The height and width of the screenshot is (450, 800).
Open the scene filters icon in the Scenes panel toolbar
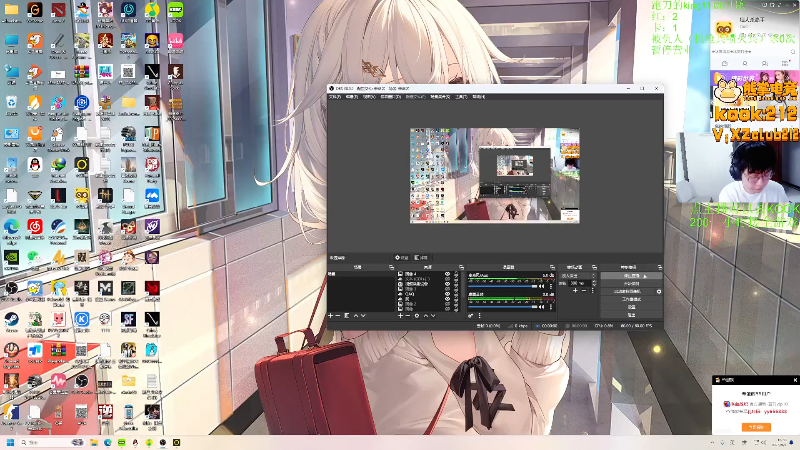346,316
